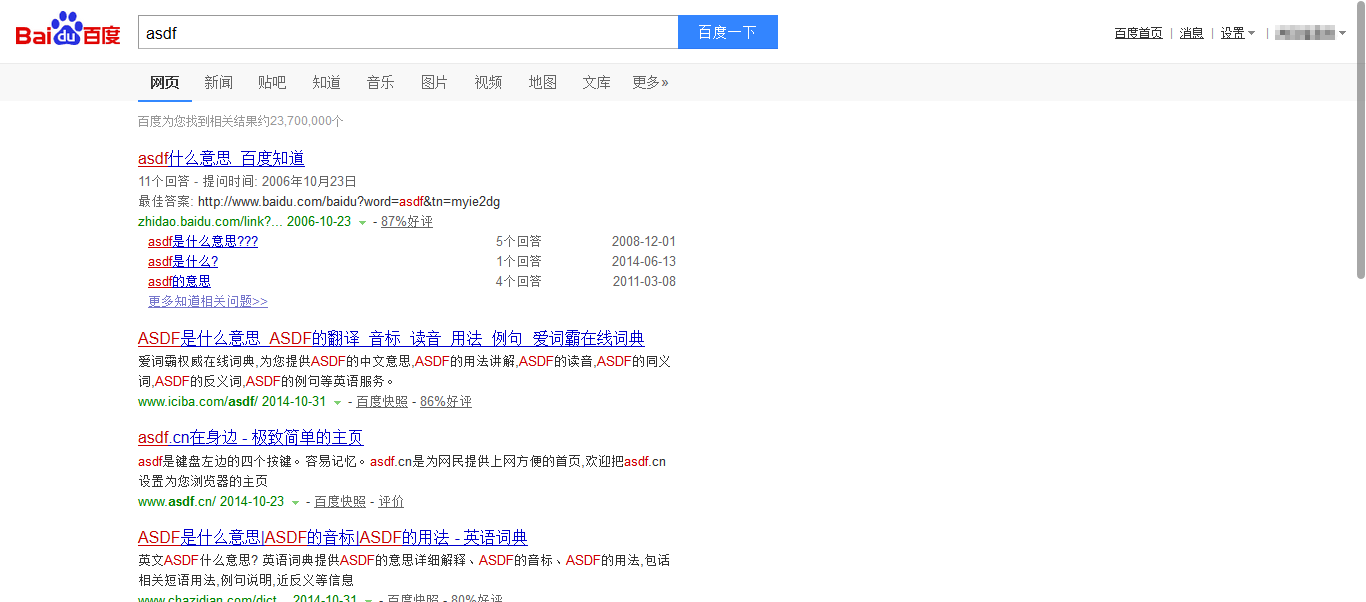Visit the asdf.cn homepage result
The image size is (1366, 602).
point(249,438)
